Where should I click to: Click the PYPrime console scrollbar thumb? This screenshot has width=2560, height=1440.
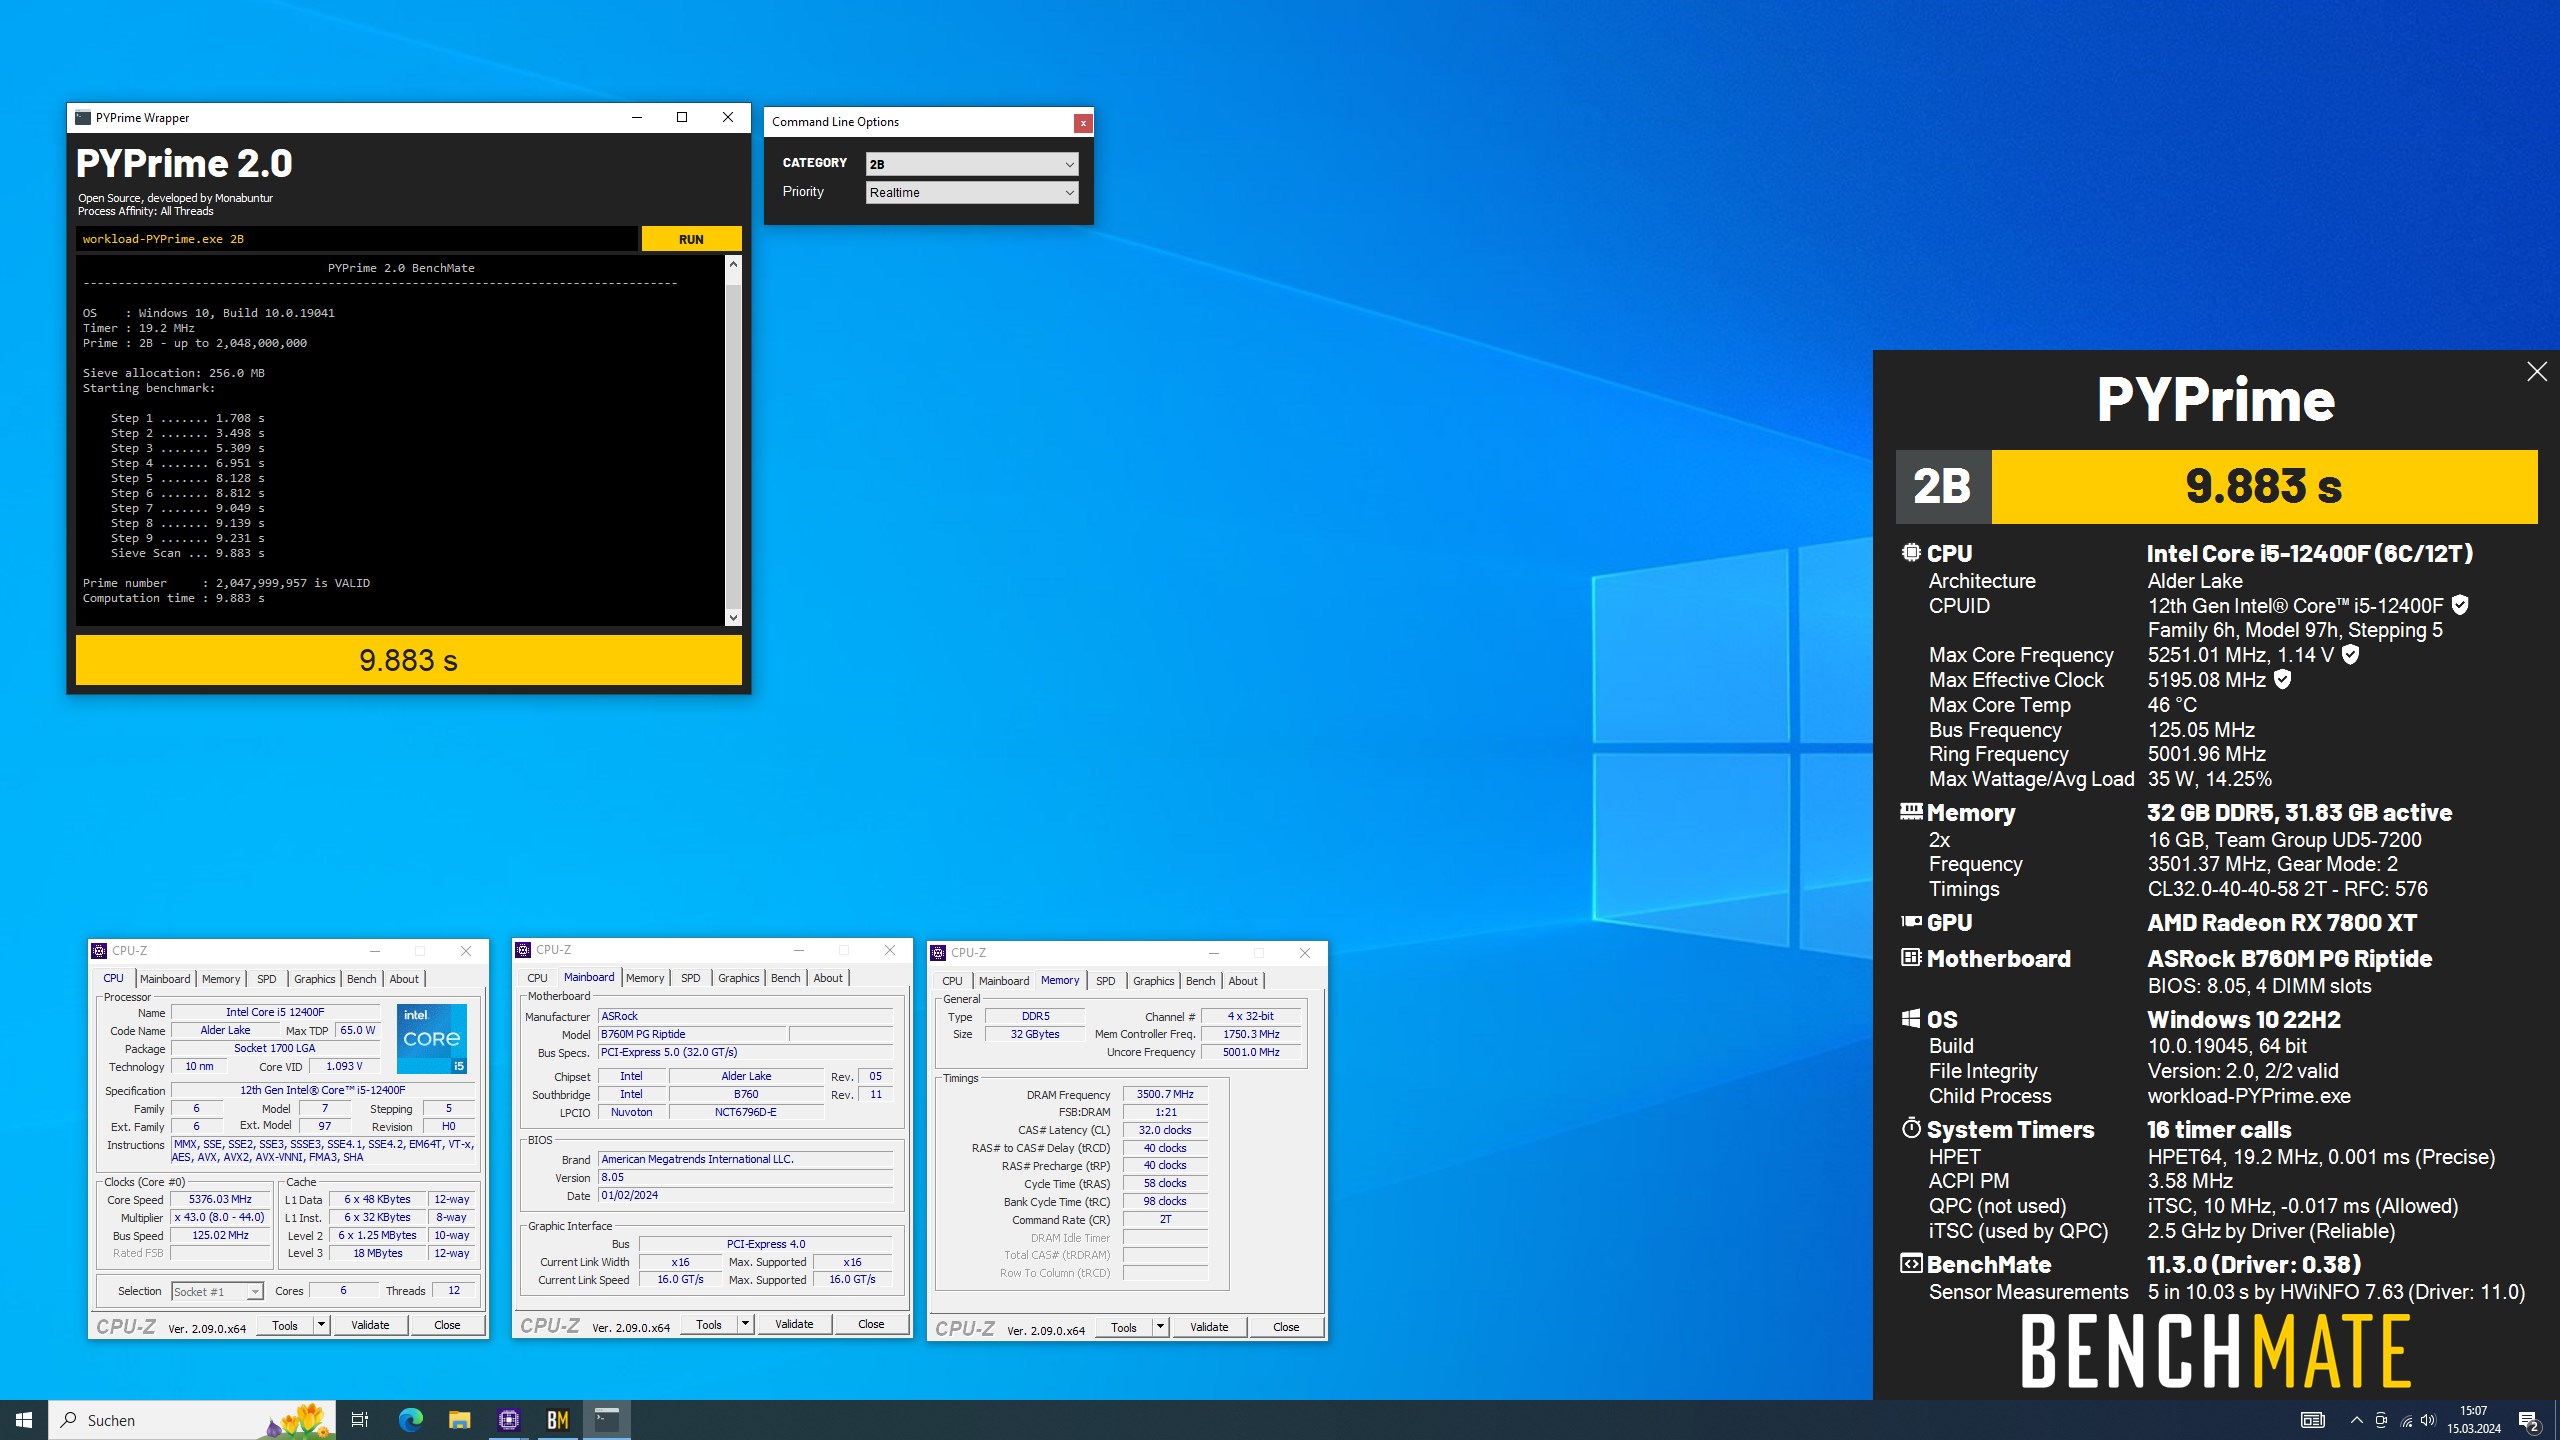click(733, 445)
